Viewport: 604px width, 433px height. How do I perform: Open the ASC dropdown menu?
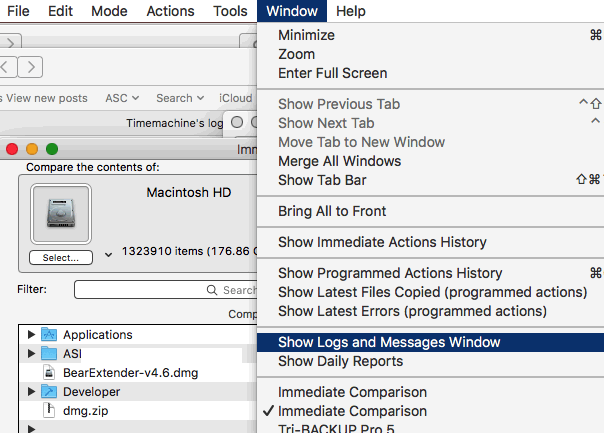tap(122, 98)
